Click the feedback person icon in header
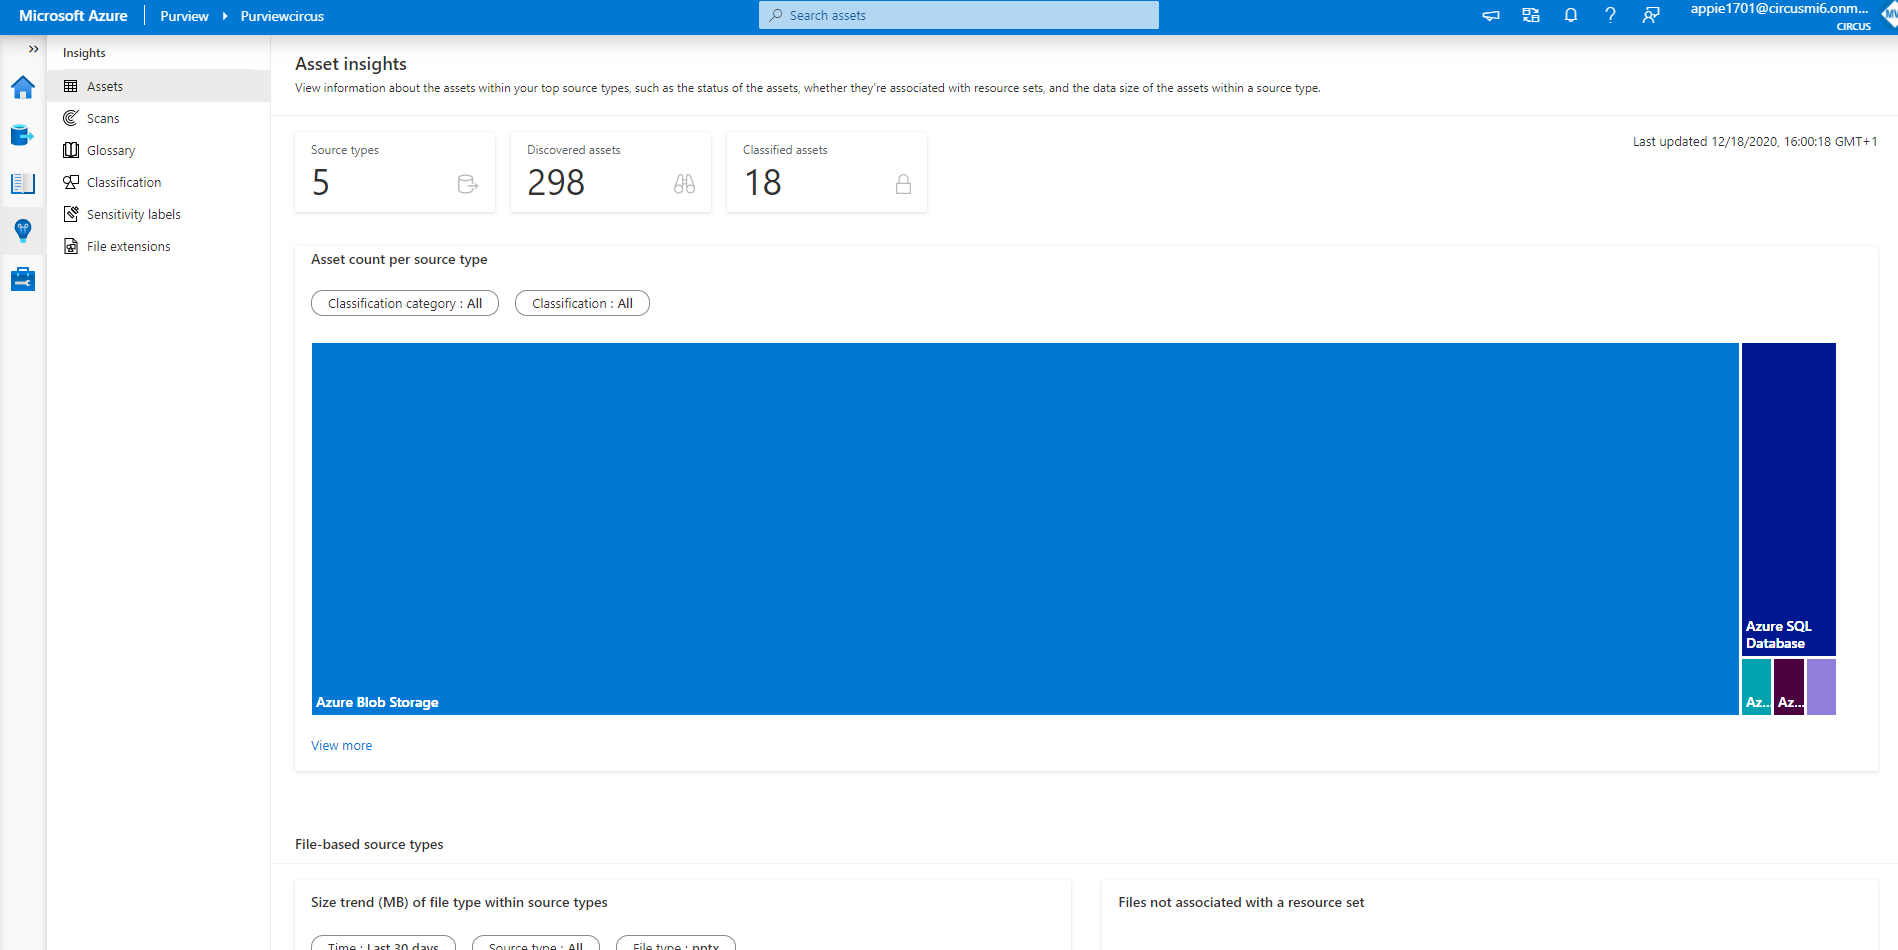 [1650, 15]
